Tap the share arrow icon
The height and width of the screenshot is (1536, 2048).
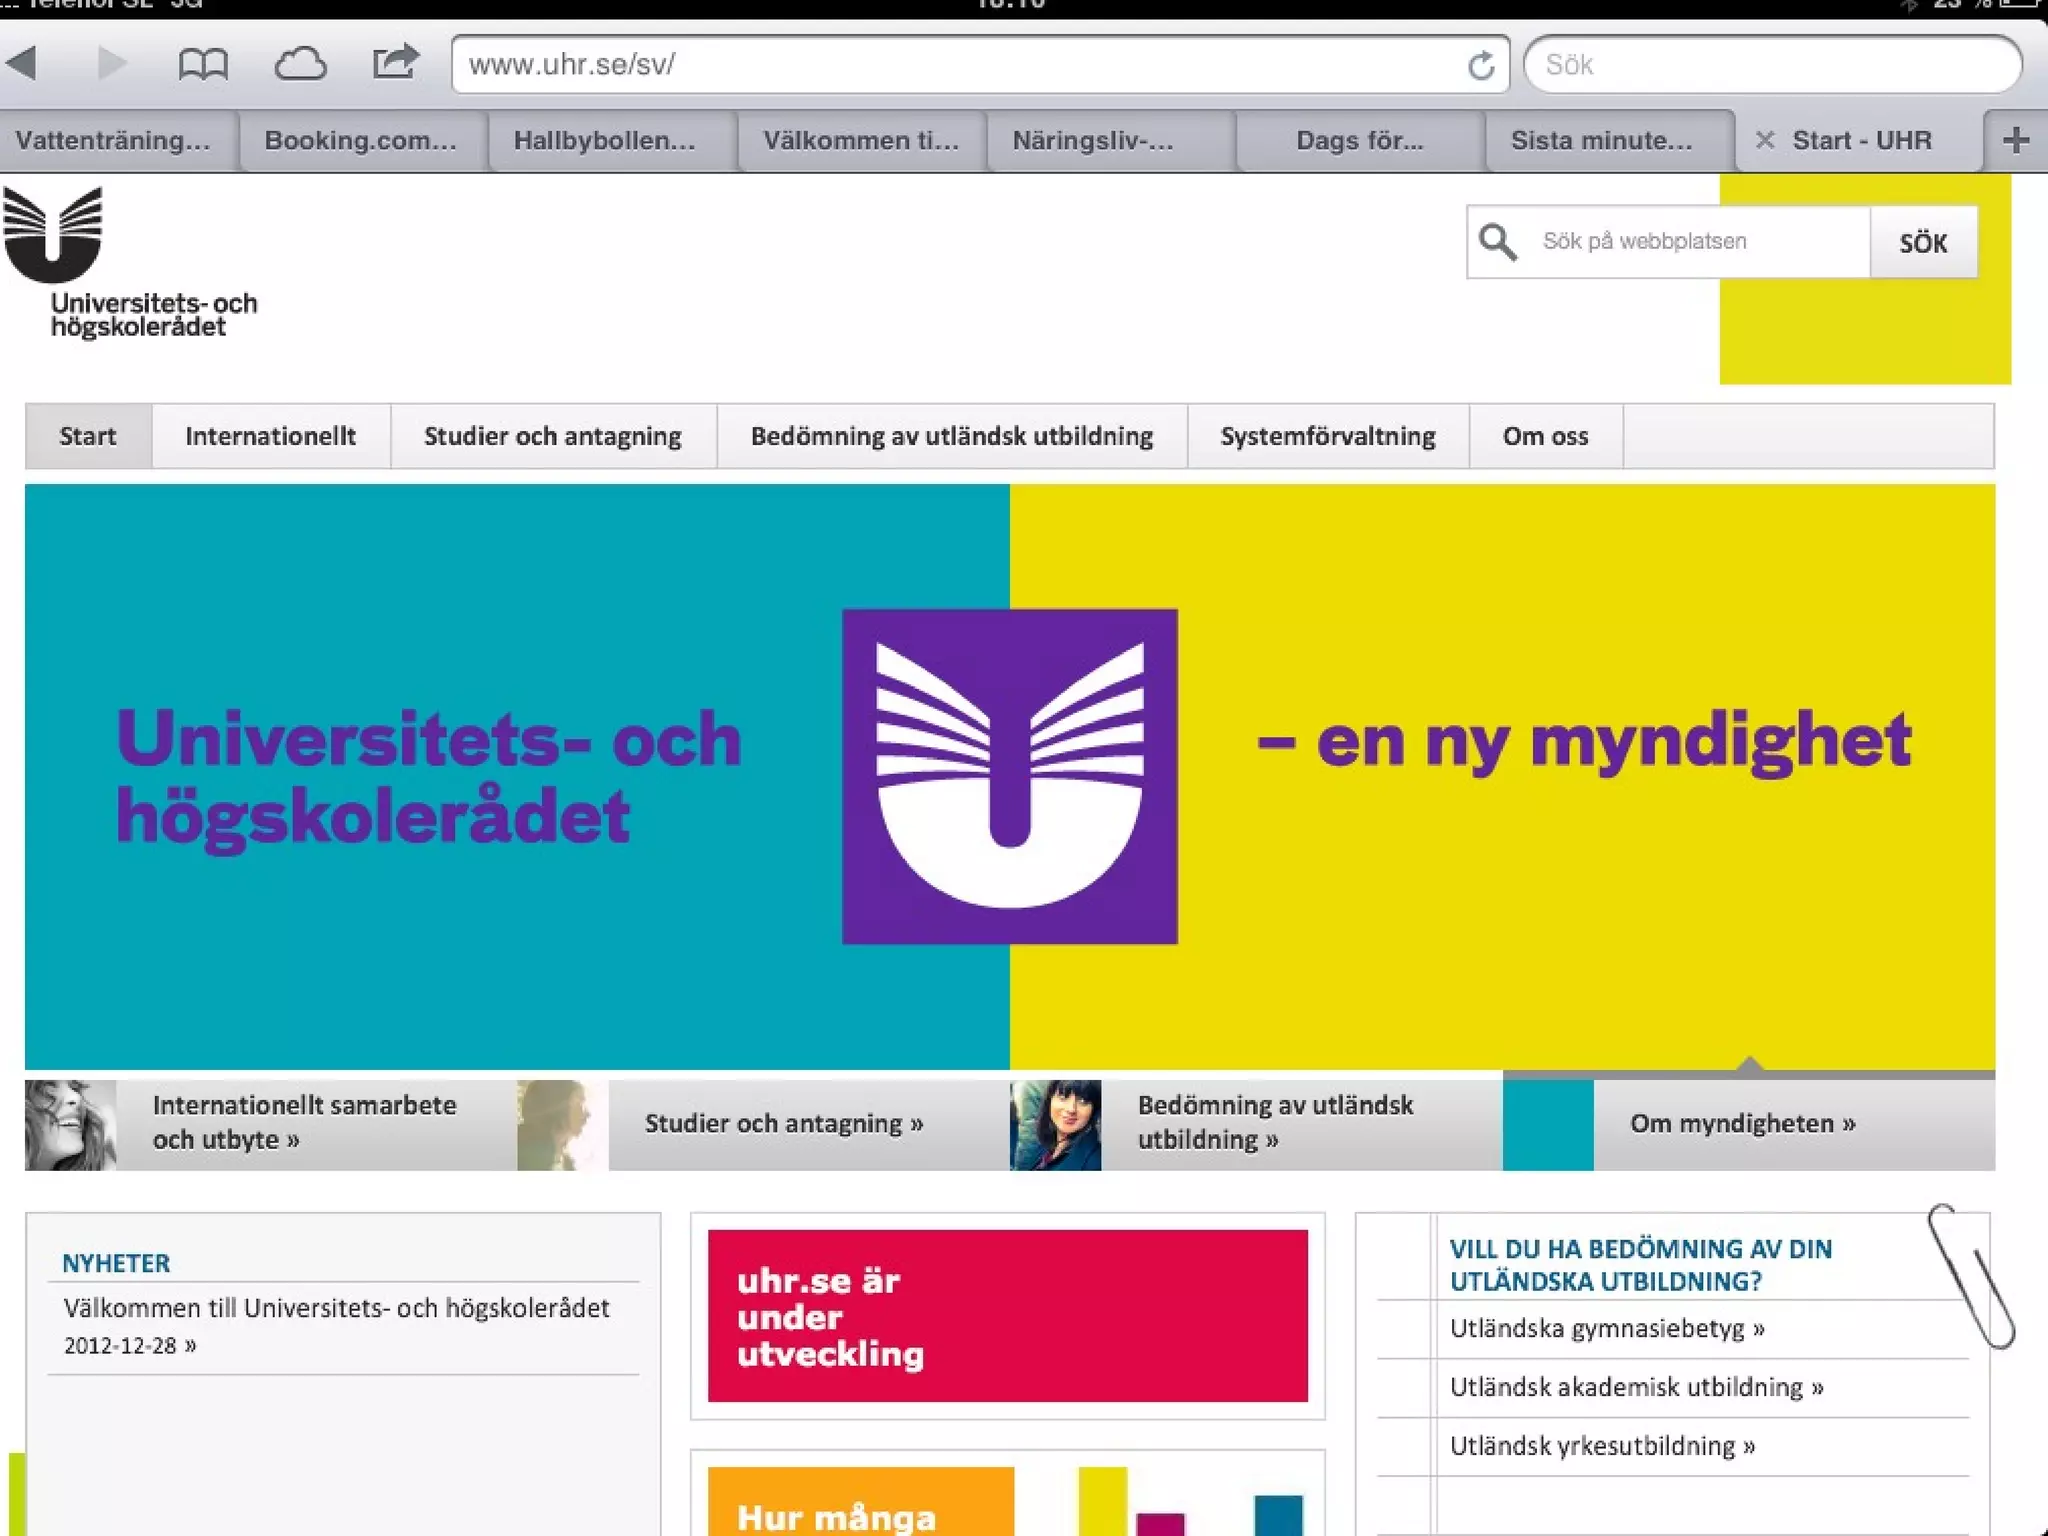[395, 63]
